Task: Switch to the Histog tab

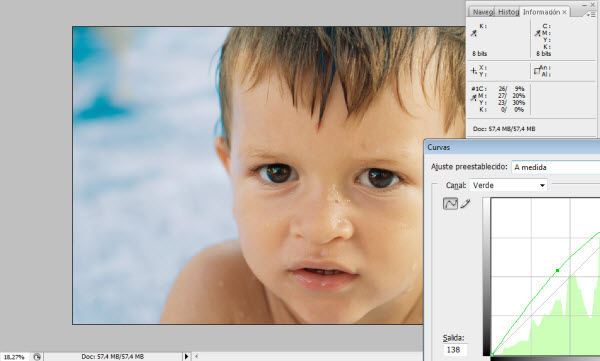Action: [x=508, y=12]
